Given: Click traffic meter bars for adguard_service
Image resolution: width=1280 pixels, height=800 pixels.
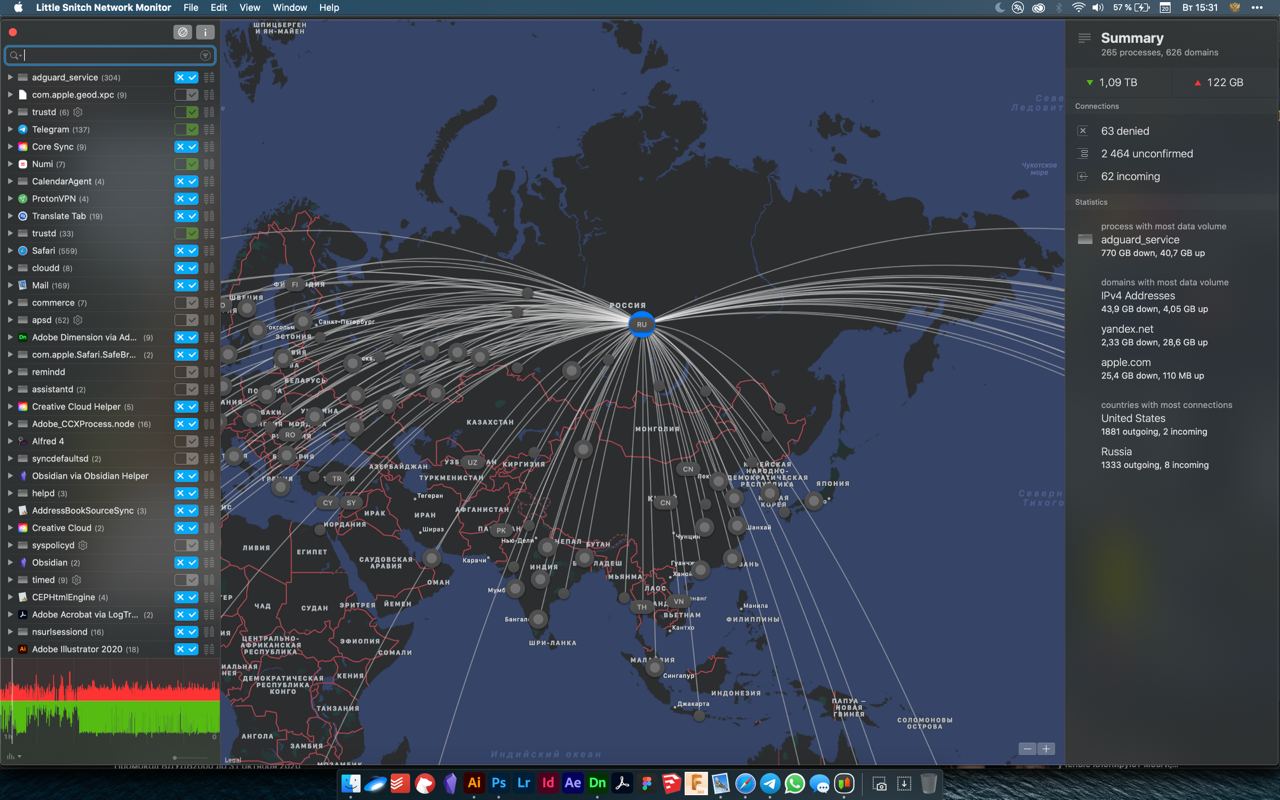Looking at the screenshot, I should coord(209,77).
